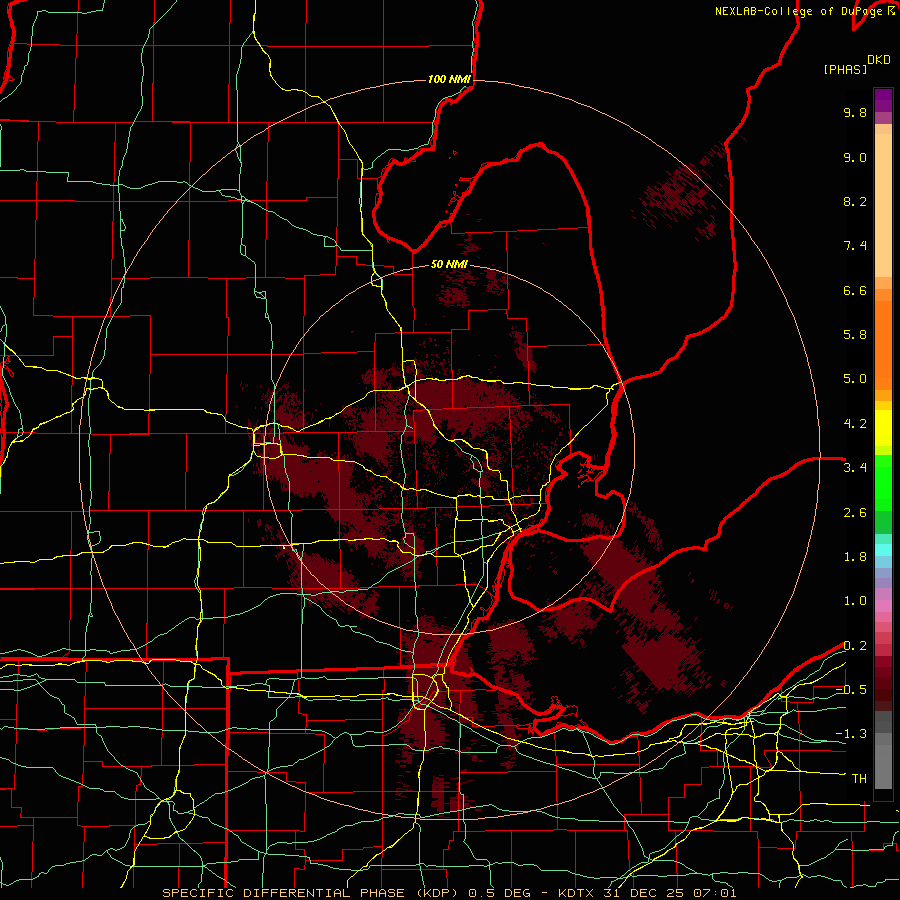Click the TH threshold label
900x900 pixels.
[859, 779]
